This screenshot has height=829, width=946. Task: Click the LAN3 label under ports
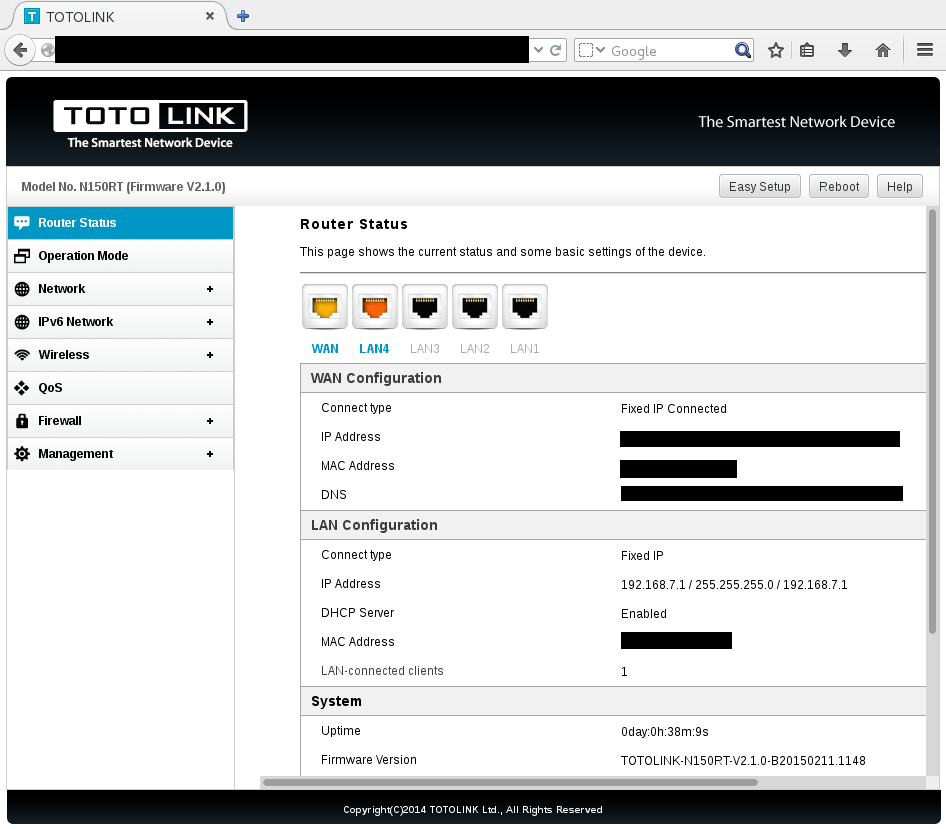coord(425,349)
